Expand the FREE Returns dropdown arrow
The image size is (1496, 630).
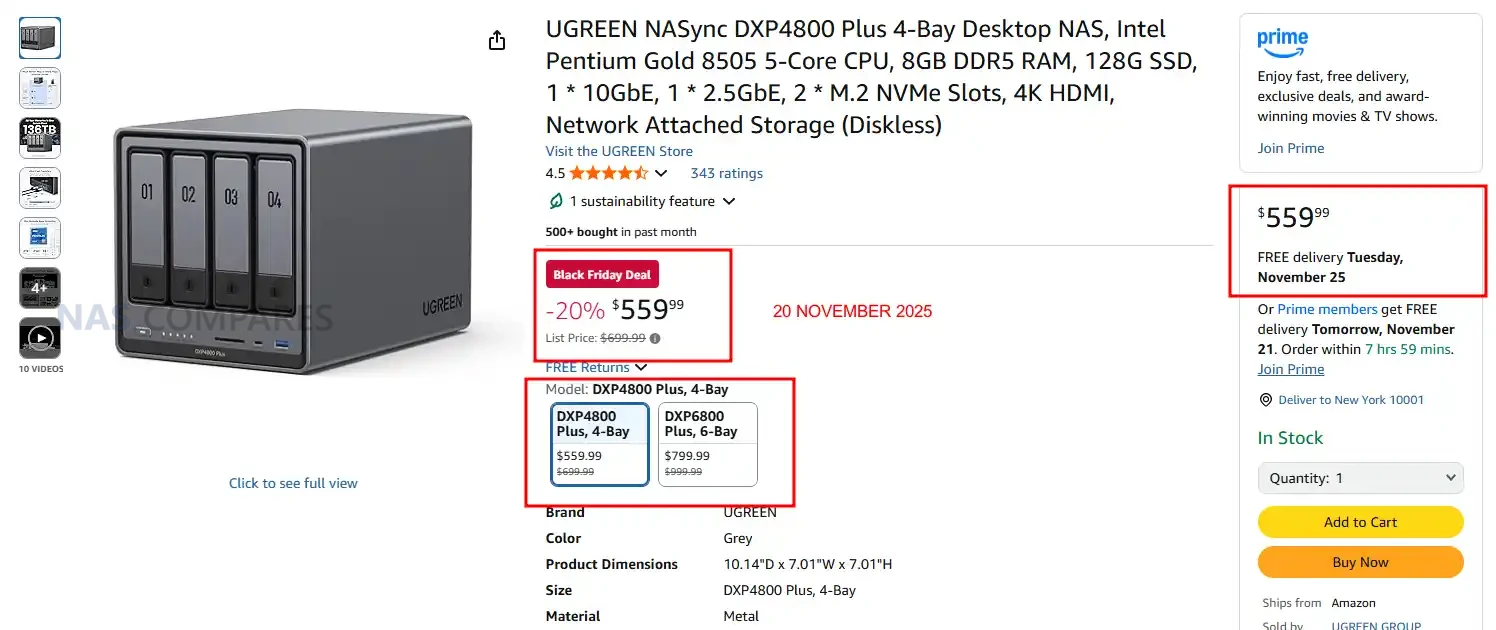tap(641, 368)
